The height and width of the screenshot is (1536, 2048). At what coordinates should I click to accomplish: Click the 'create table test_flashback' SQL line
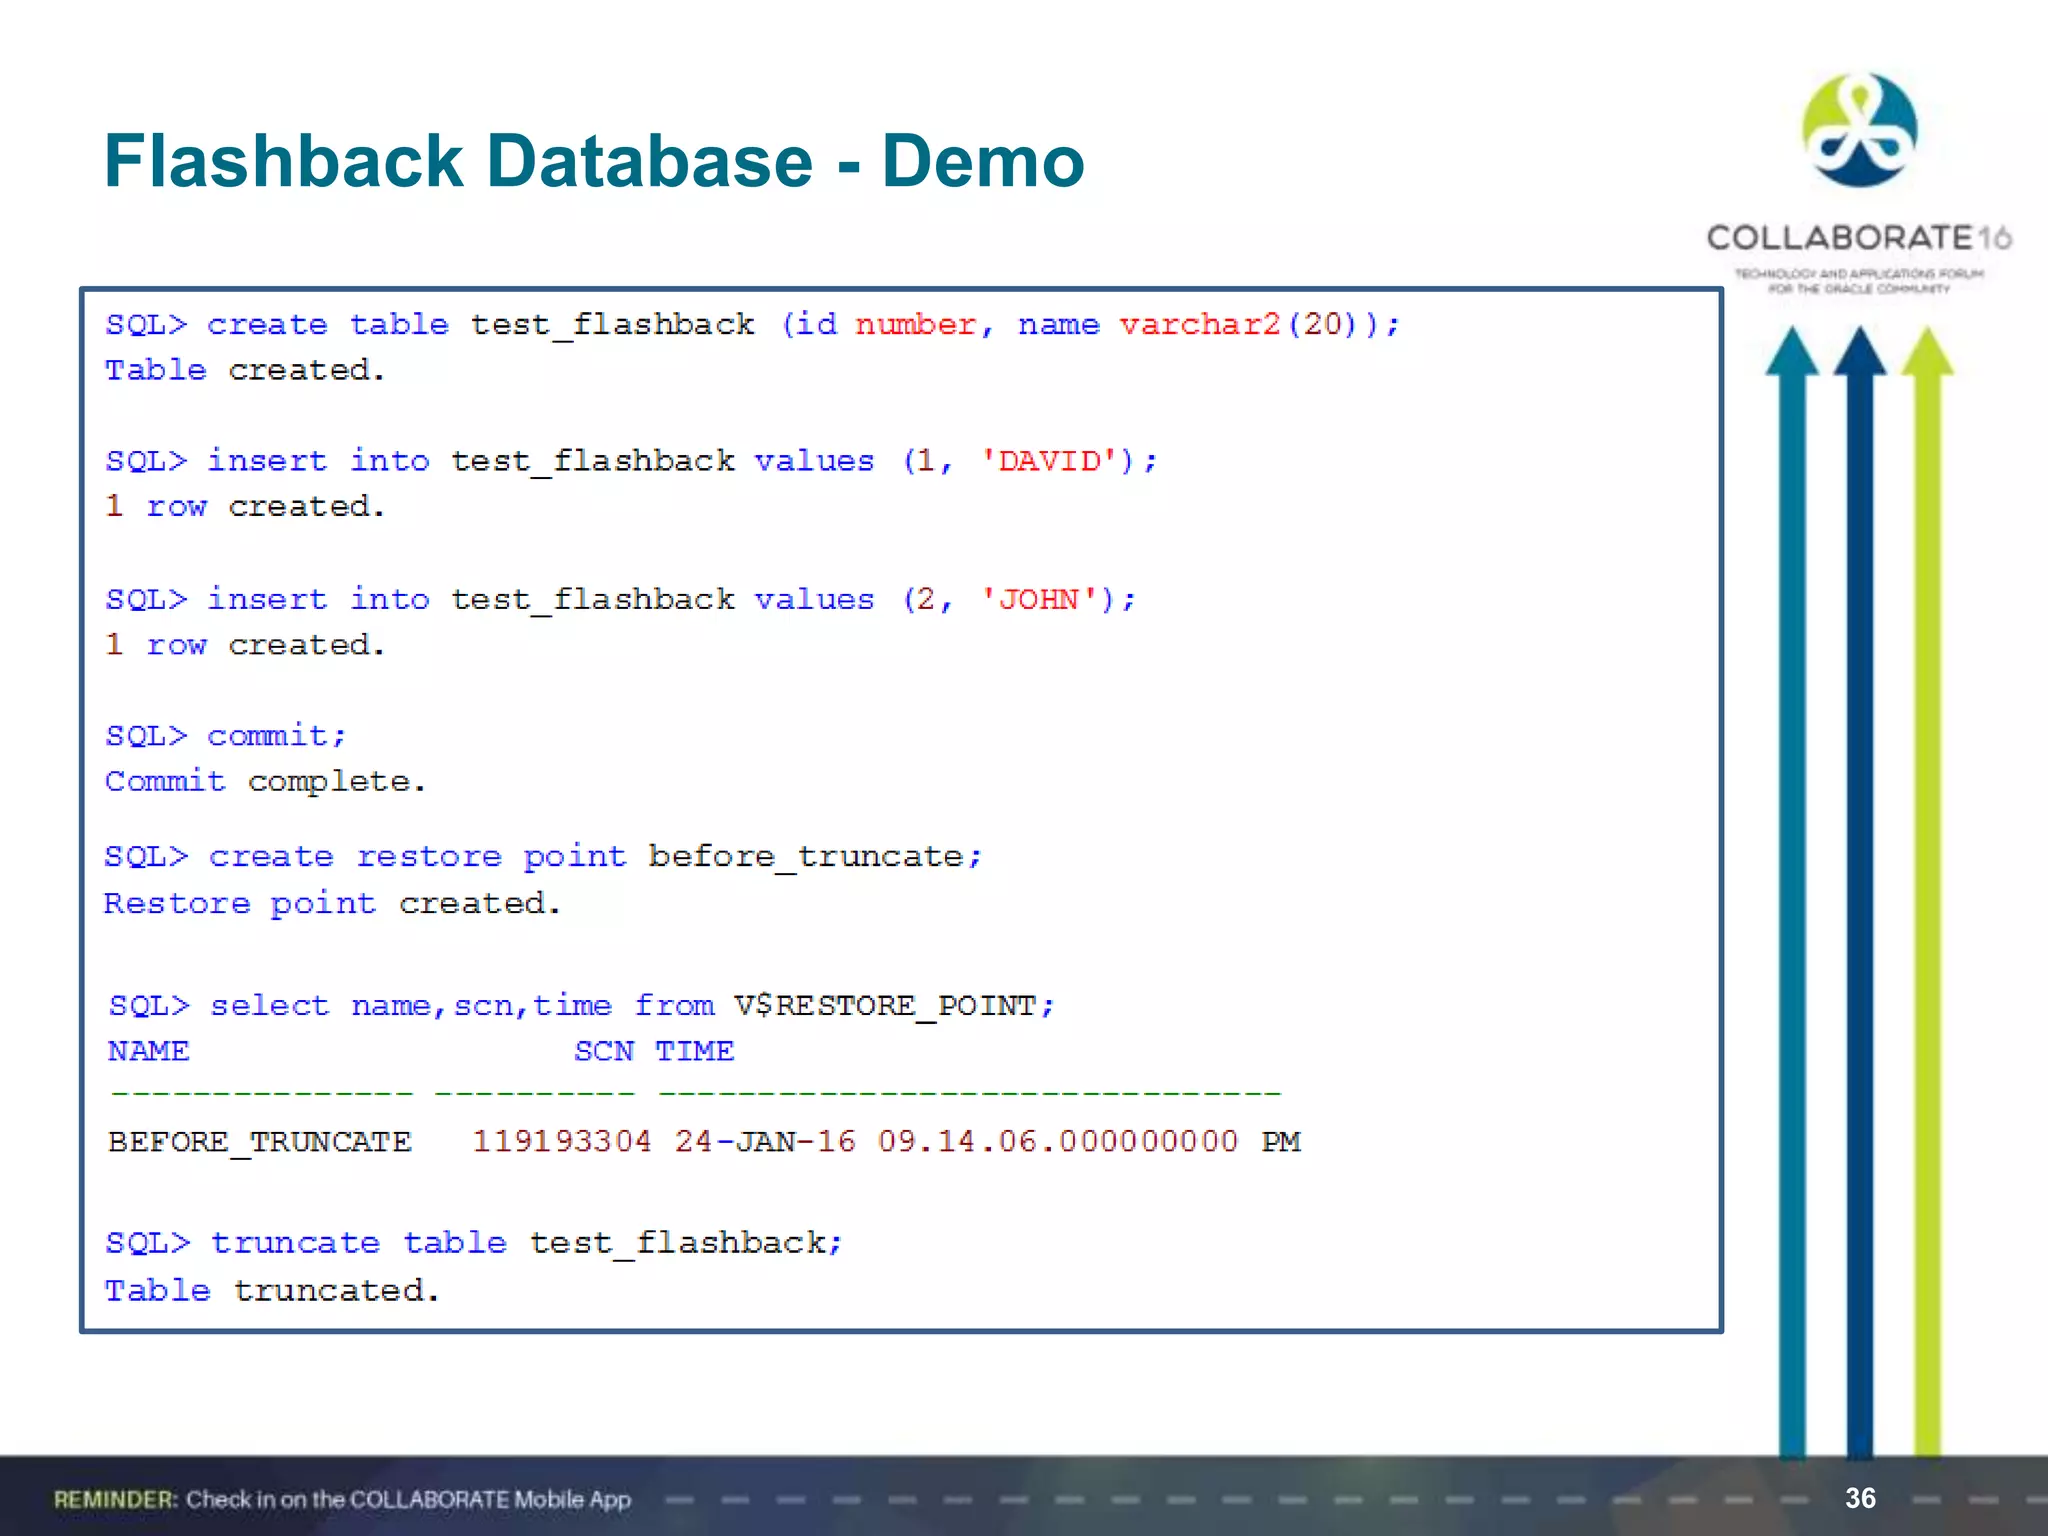pyautogui.click(x=753, y=325)
